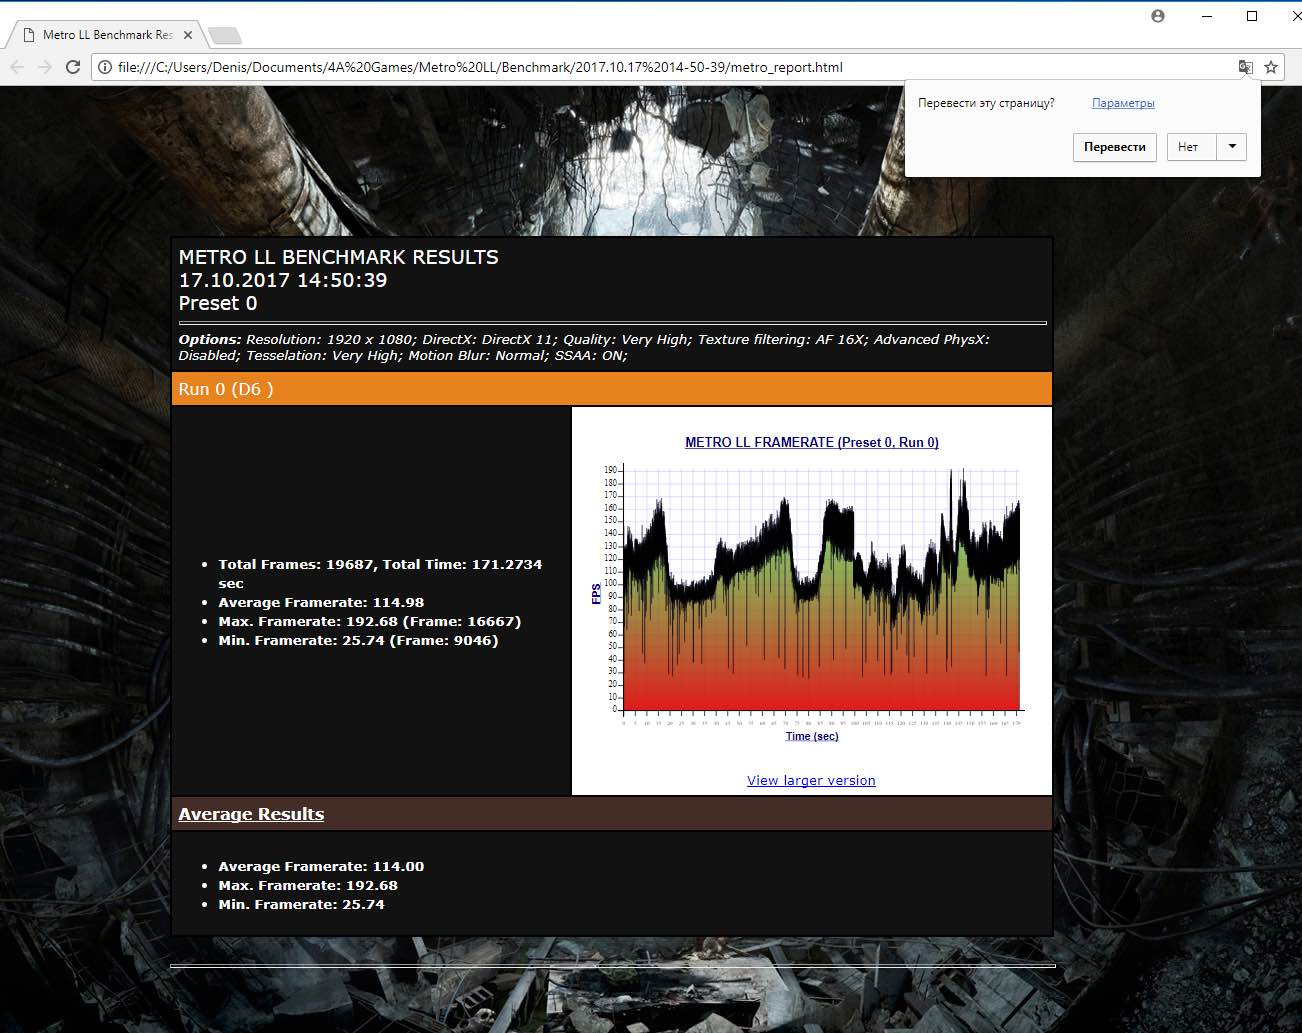Select Min. Framerate: 25.74 in Average Results
Viewport: 1302px width, 1033px height.
point(301,904)
